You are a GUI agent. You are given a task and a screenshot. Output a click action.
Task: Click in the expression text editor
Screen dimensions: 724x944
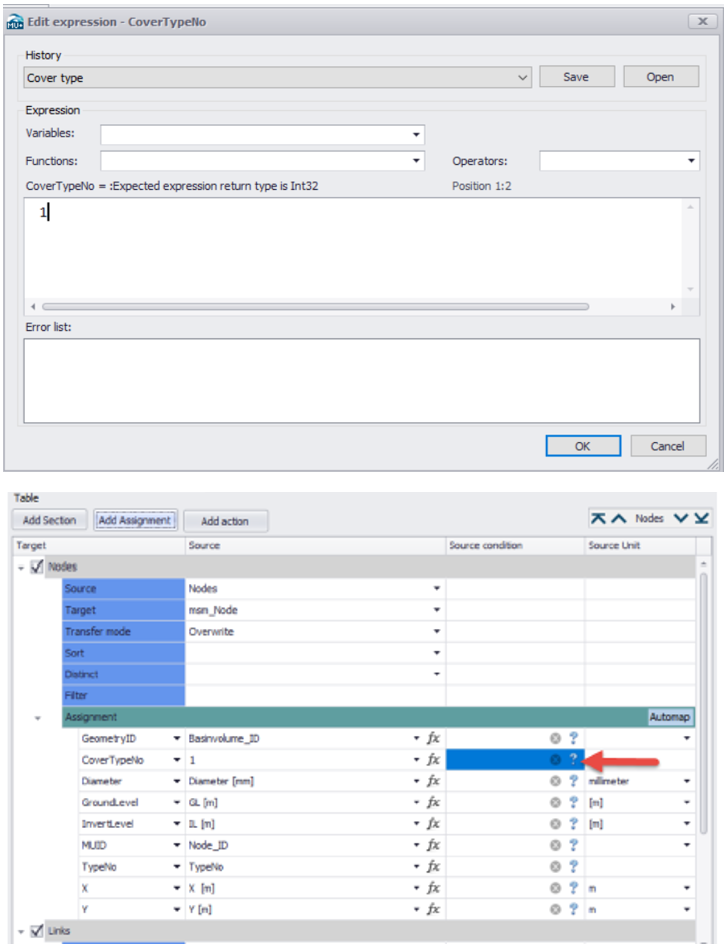coord(353,248)
